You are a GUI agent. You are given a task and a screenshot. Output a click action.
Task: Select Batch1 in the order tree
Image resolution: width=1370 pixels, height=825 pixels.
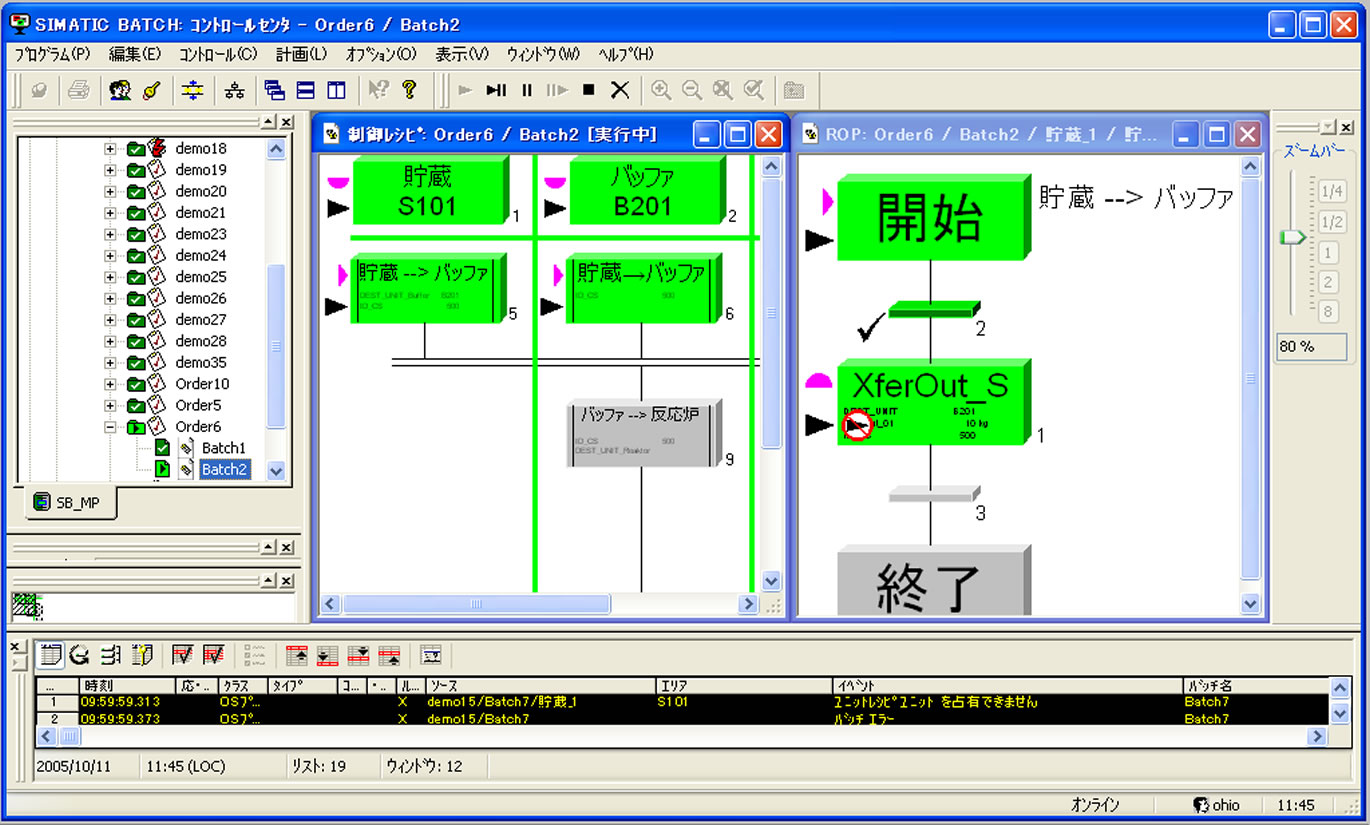coord(223,448)
